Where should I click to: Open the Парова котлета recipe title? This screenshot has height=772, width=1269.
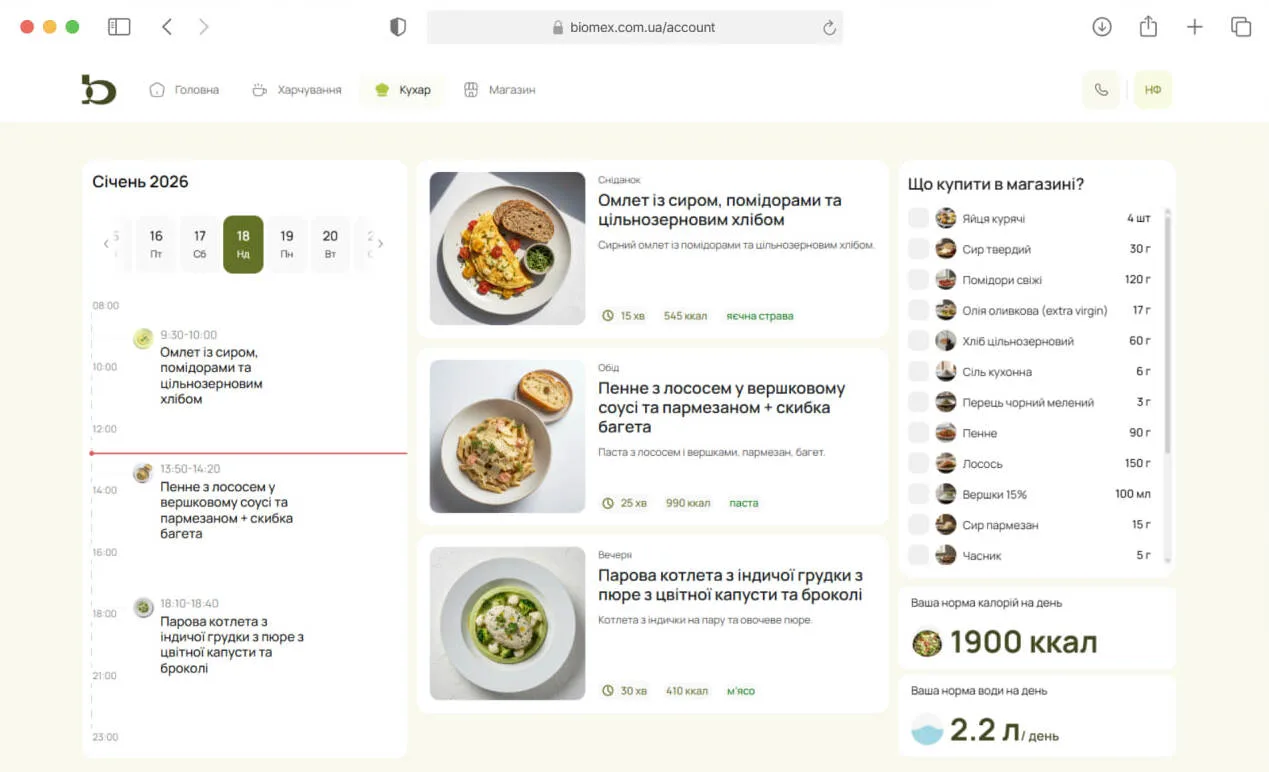point(730,585)
